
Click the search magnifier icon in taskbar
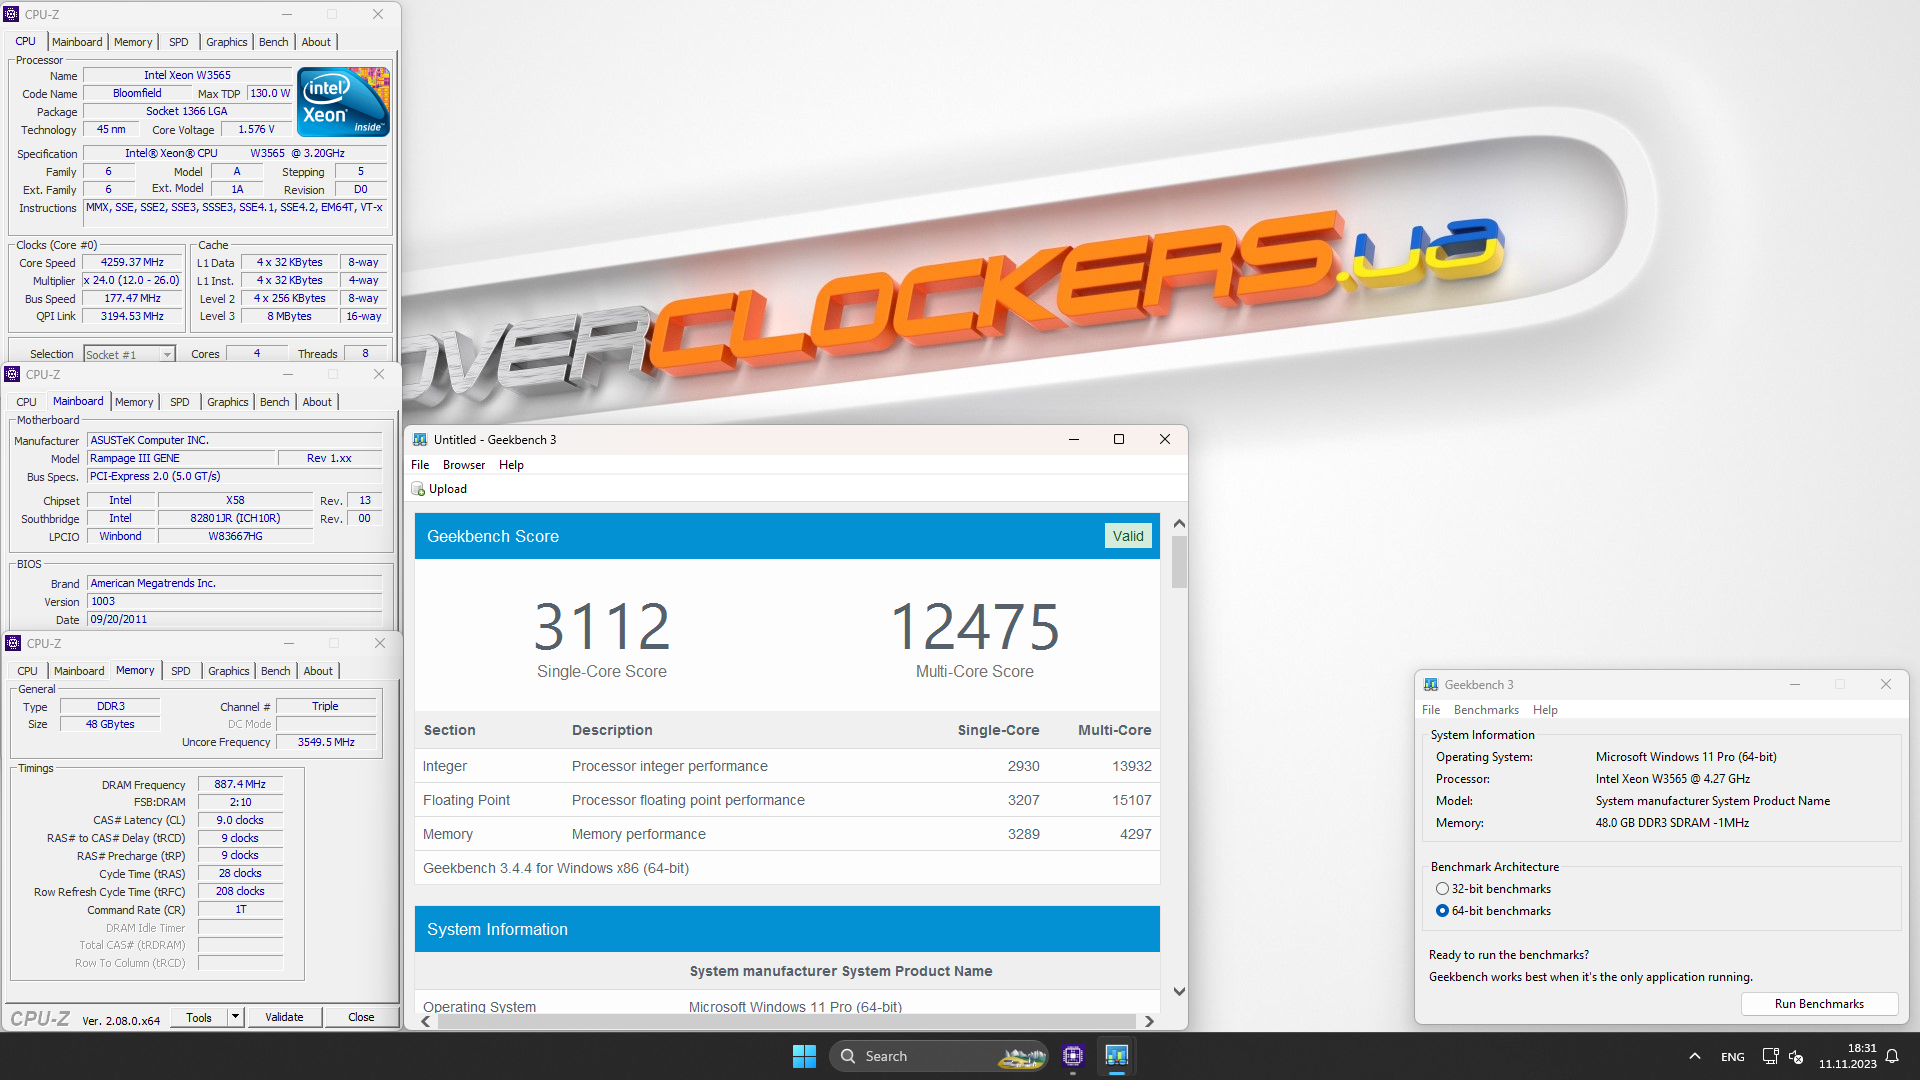[848, 1056]
